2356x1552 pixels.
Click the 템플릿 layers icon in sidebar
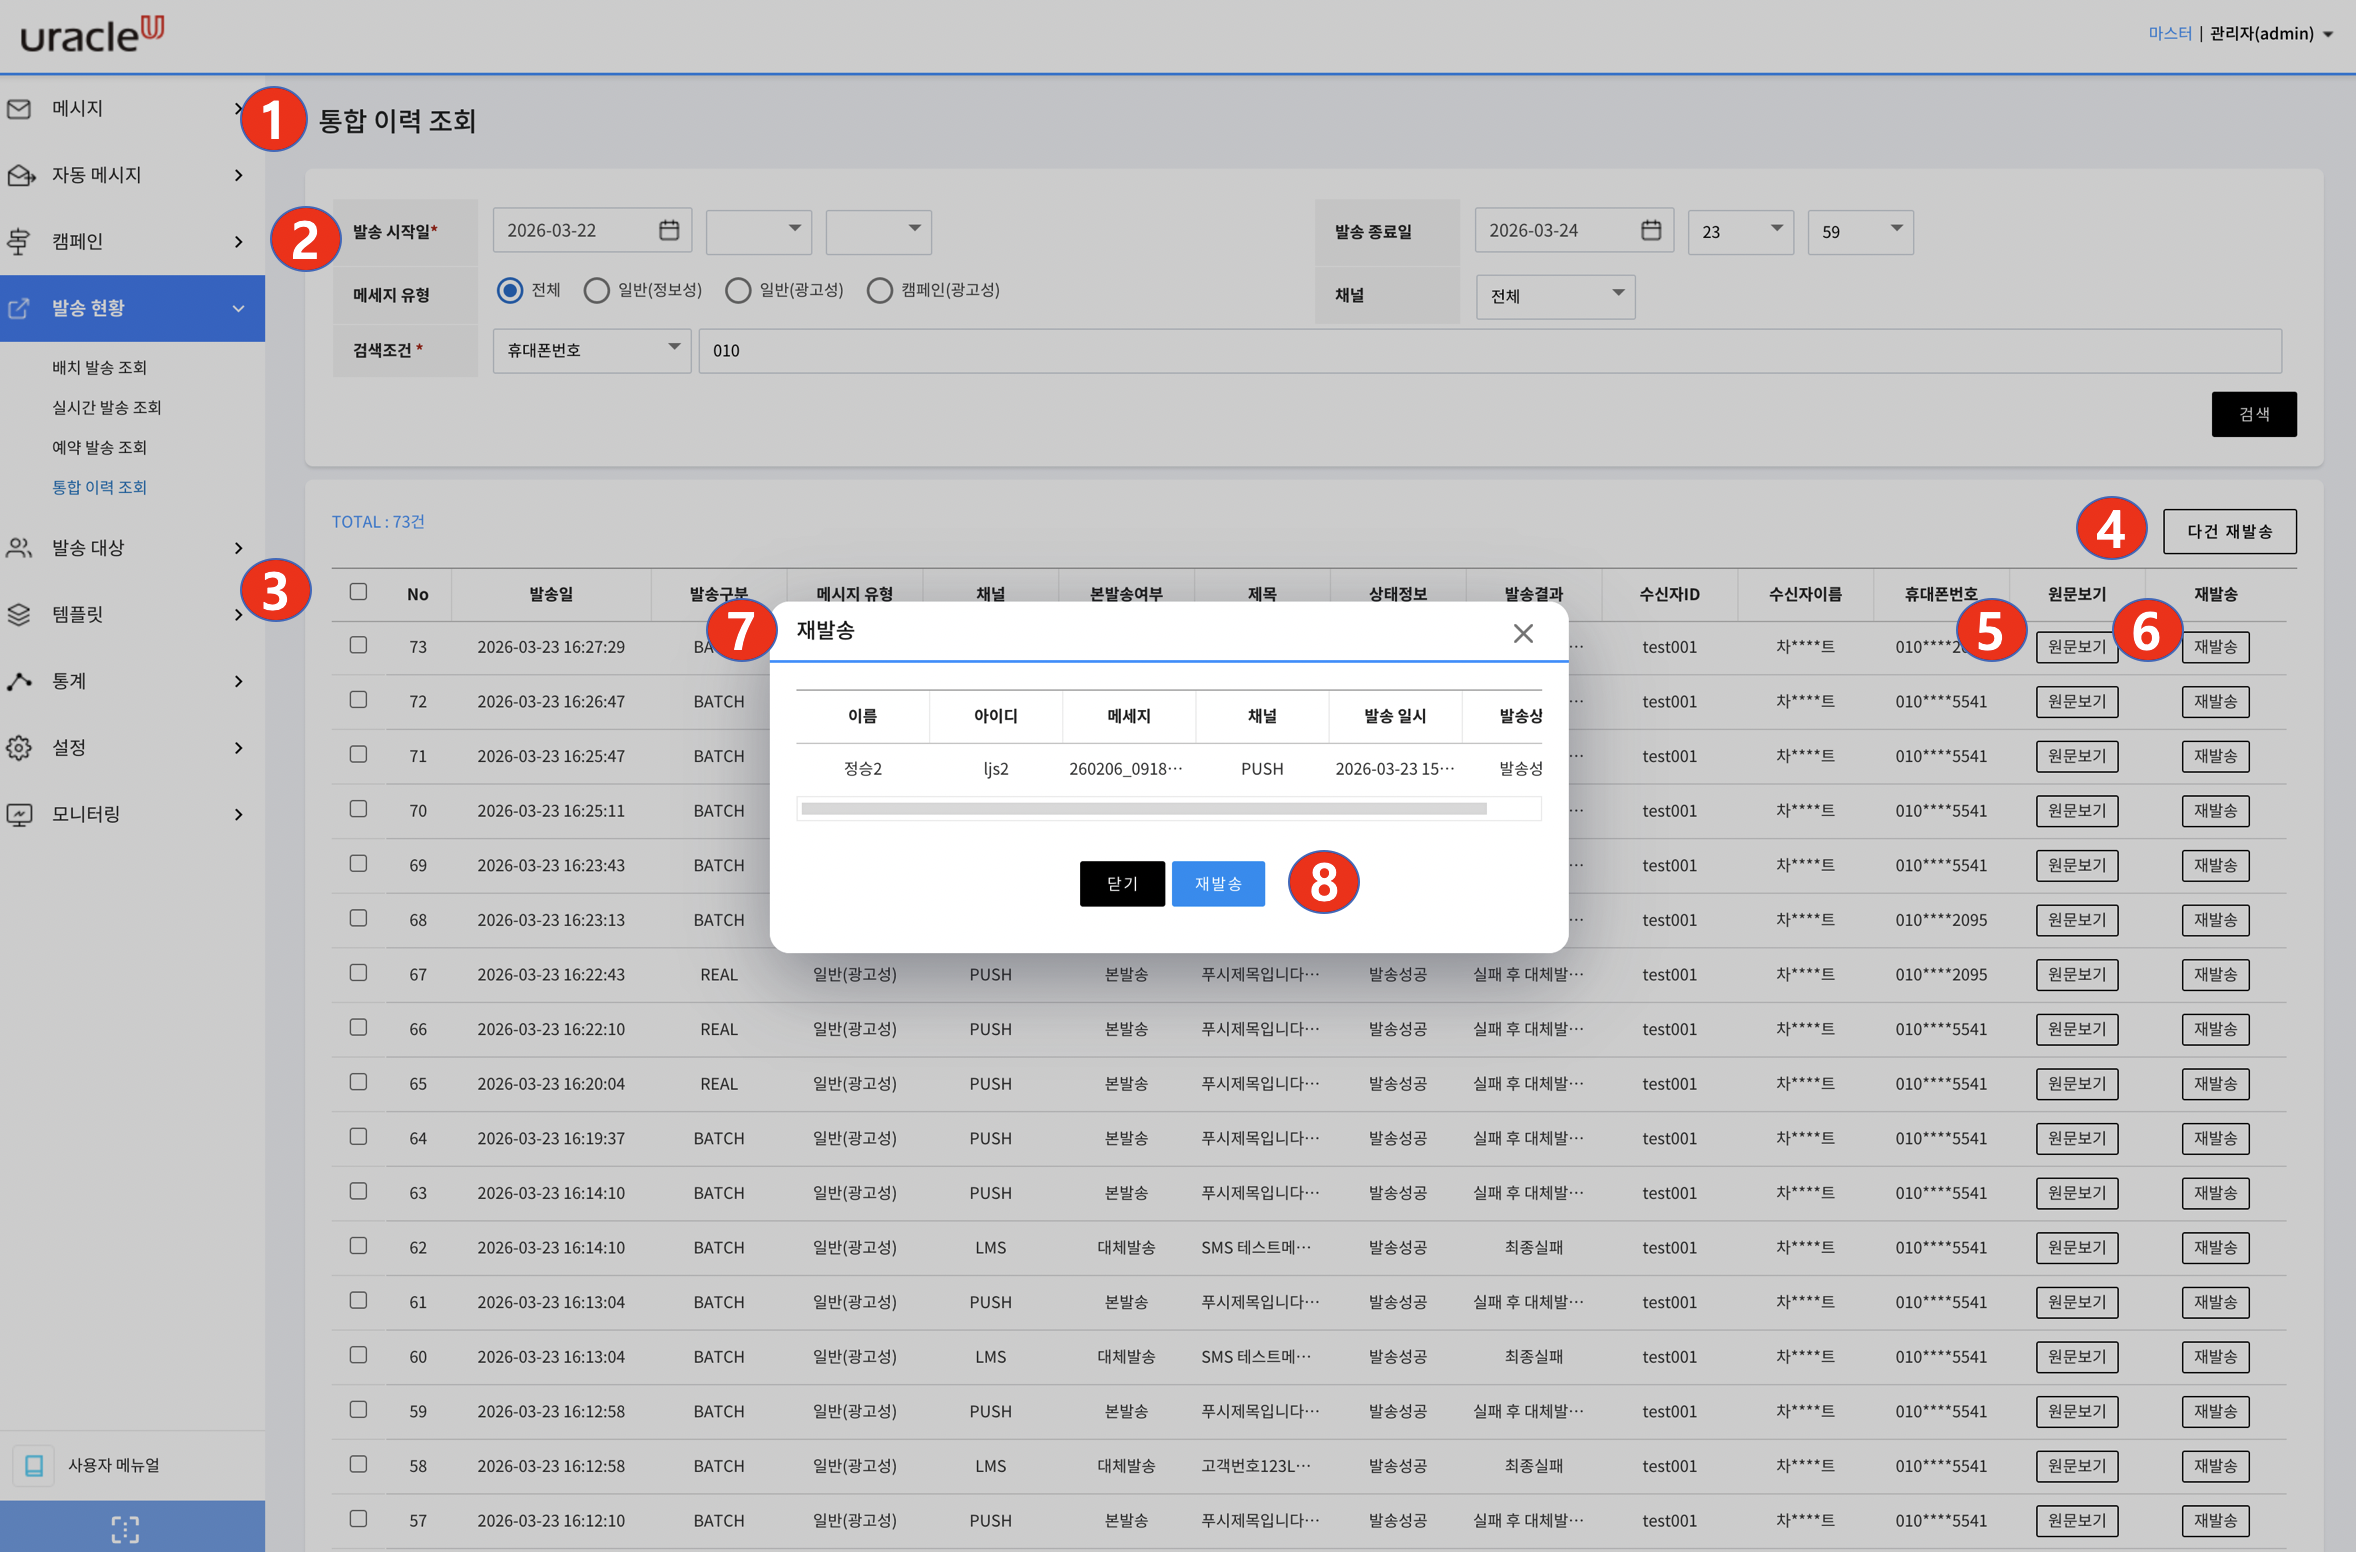[x=19, y=614]
